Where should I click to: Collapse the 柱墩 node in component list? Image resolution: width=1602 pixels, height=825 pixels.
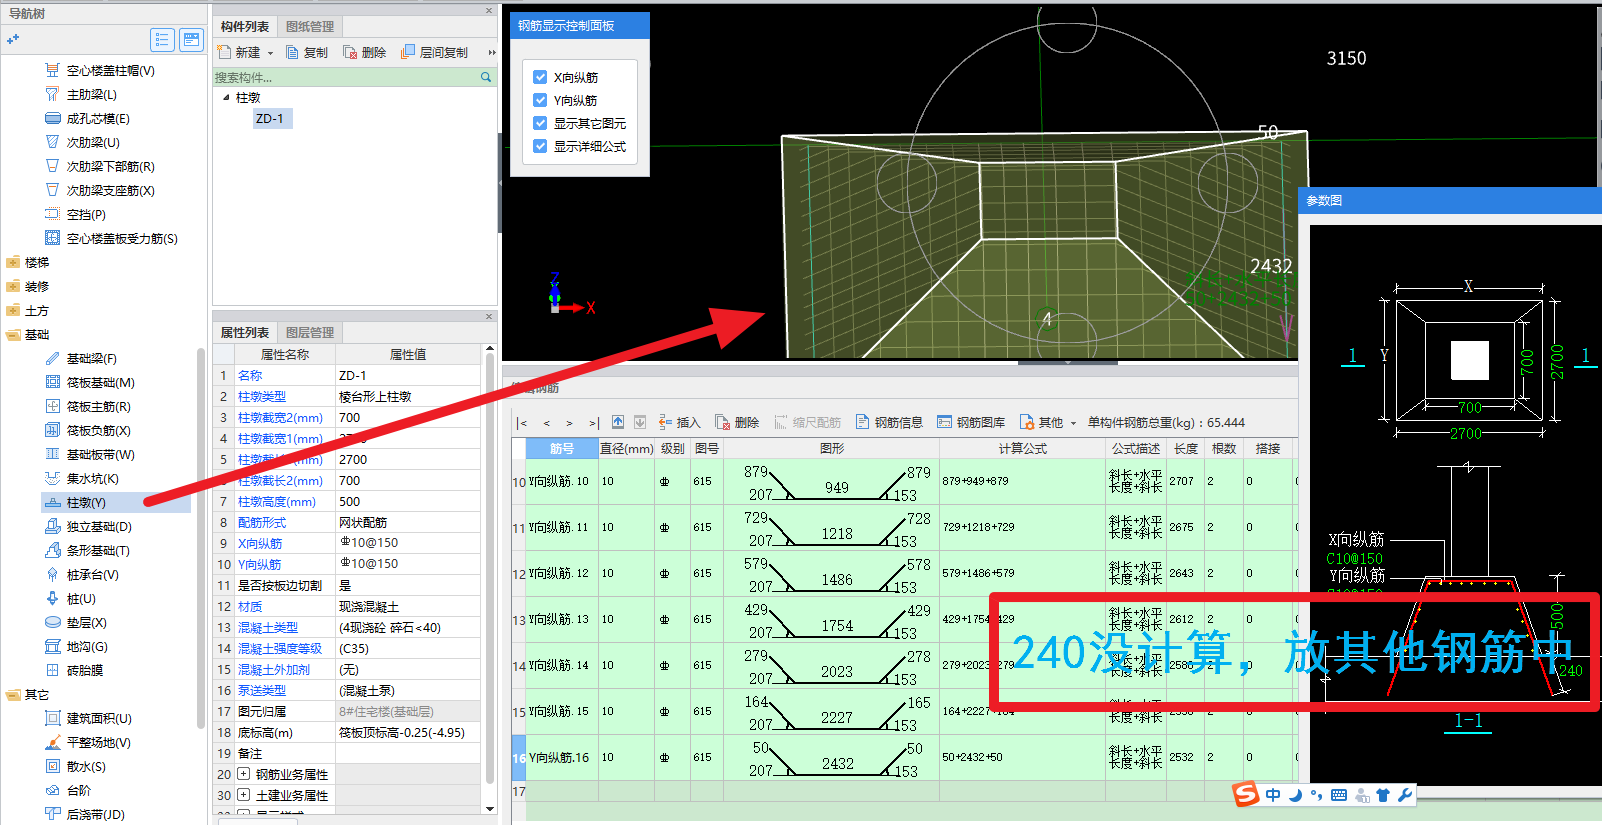click(x=226, y=98)
